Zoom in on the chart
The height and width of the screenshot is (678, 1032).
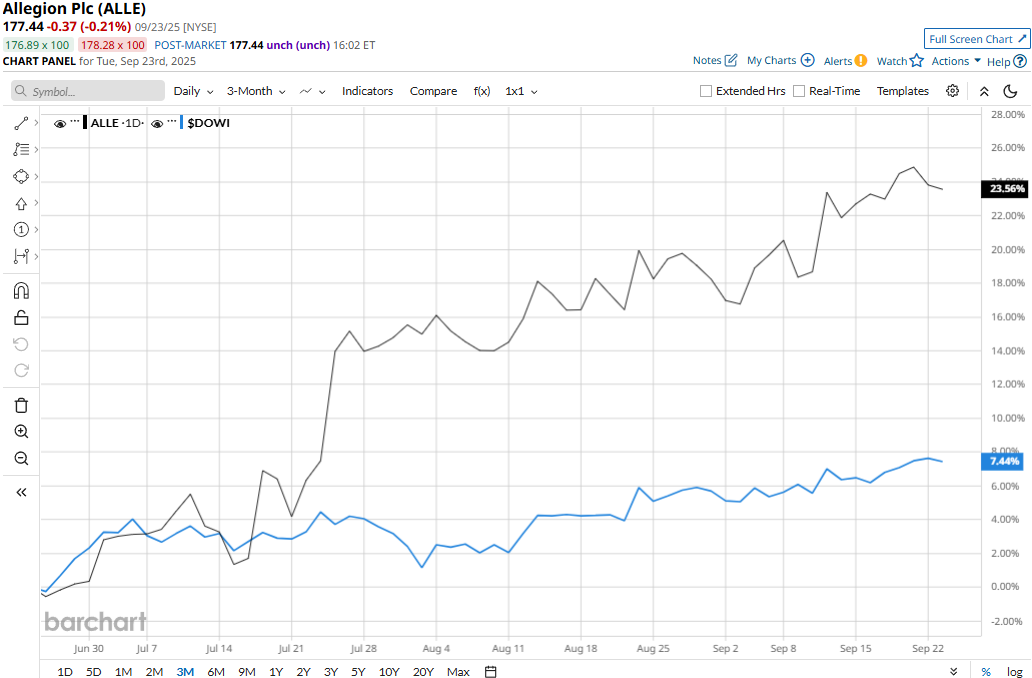click(x=21, y=432)
